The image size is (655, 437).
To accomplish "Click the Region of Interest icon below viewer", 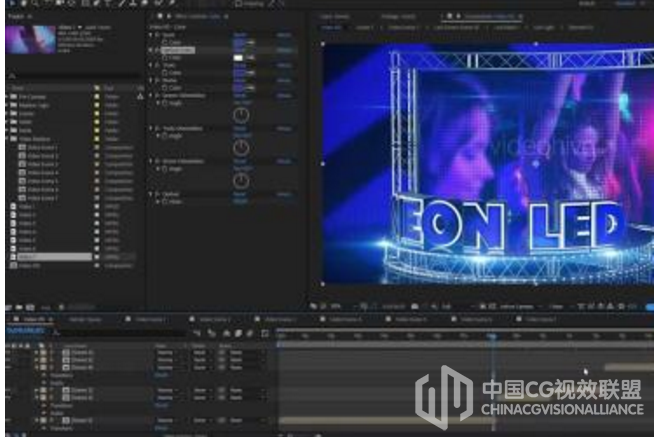I will [x=483, y=307].
